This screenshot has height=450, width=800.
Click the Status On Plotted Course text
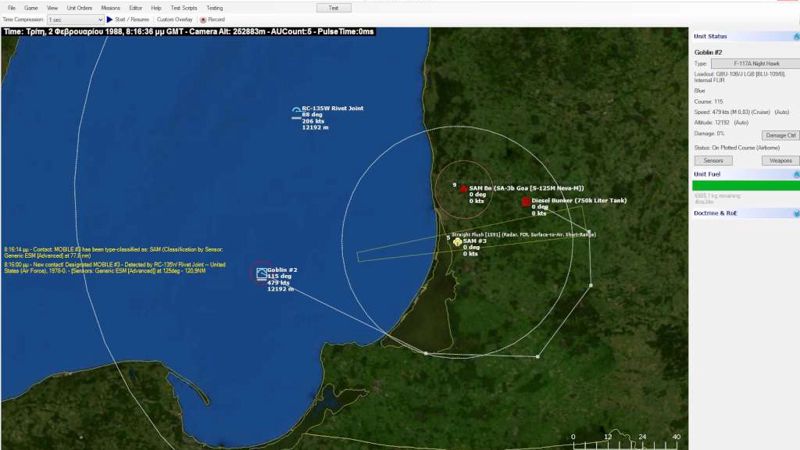pyautogui.click(x=737, y=148)
